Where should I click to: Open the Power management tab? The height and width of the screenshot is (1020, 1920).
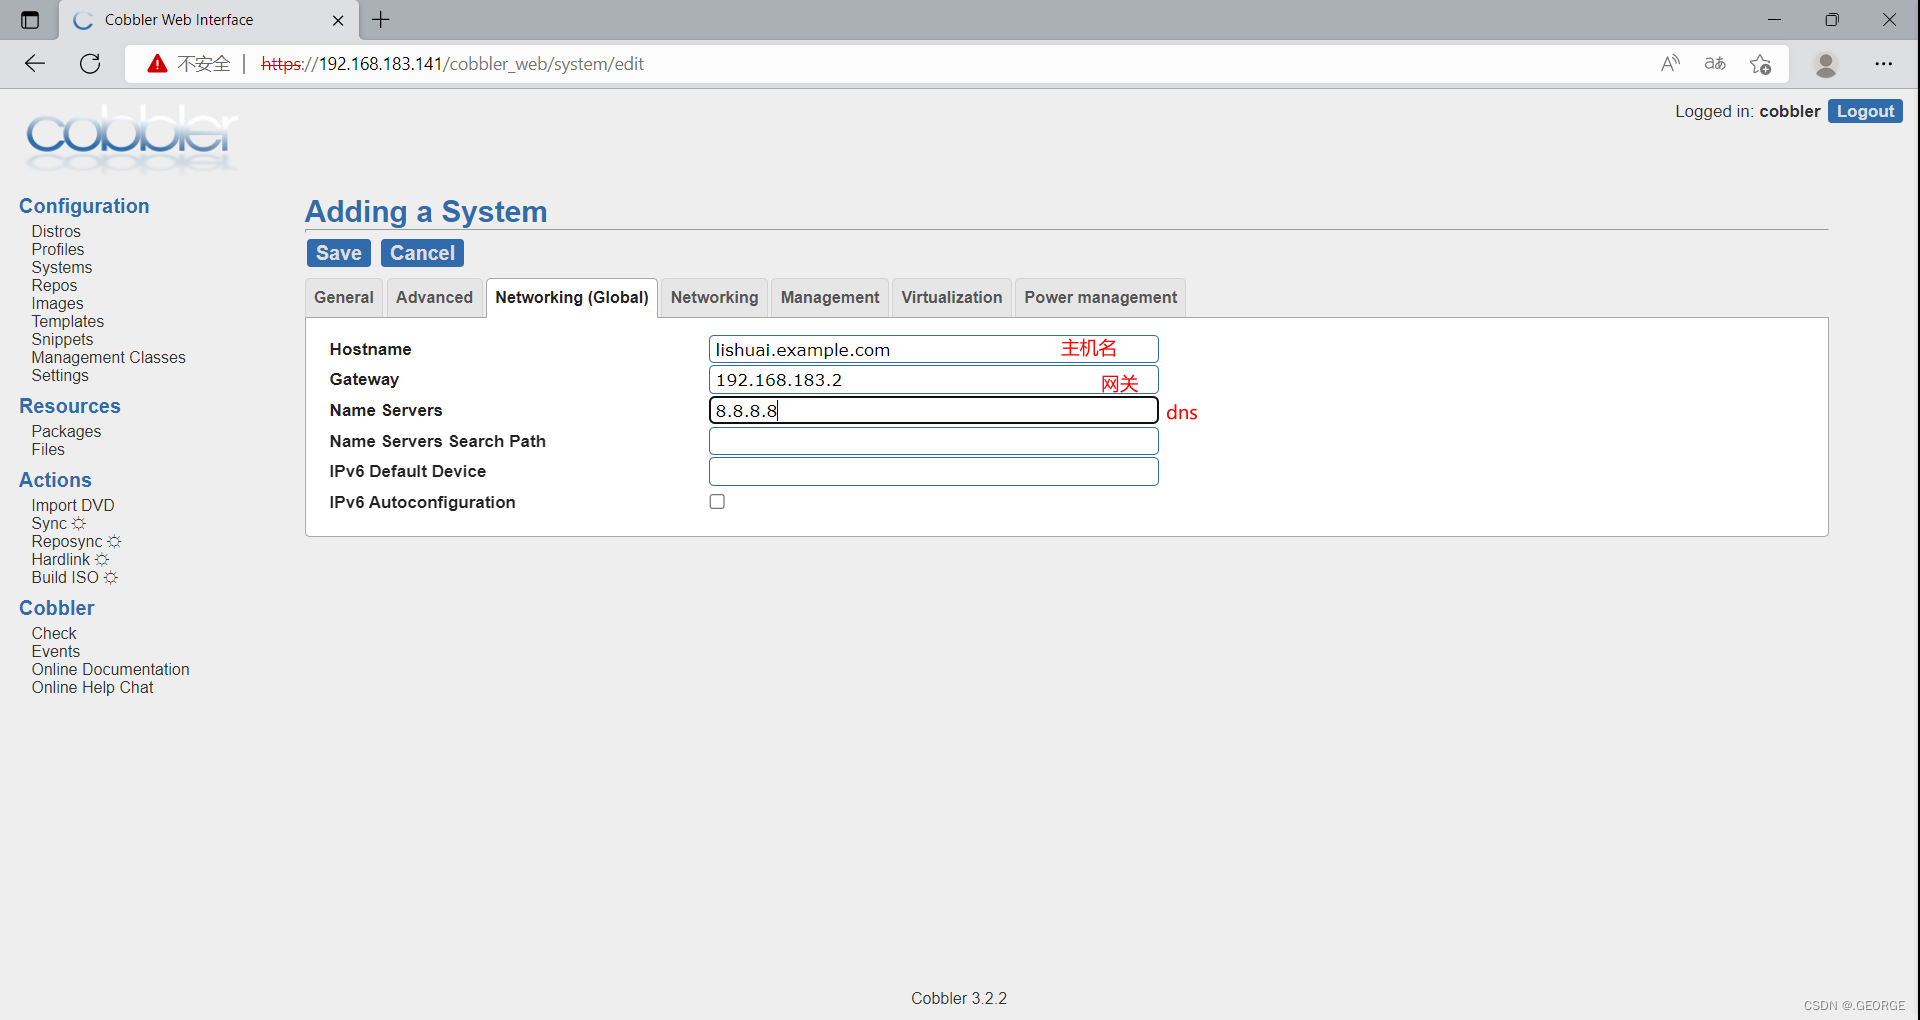(x=1101, y=298)
